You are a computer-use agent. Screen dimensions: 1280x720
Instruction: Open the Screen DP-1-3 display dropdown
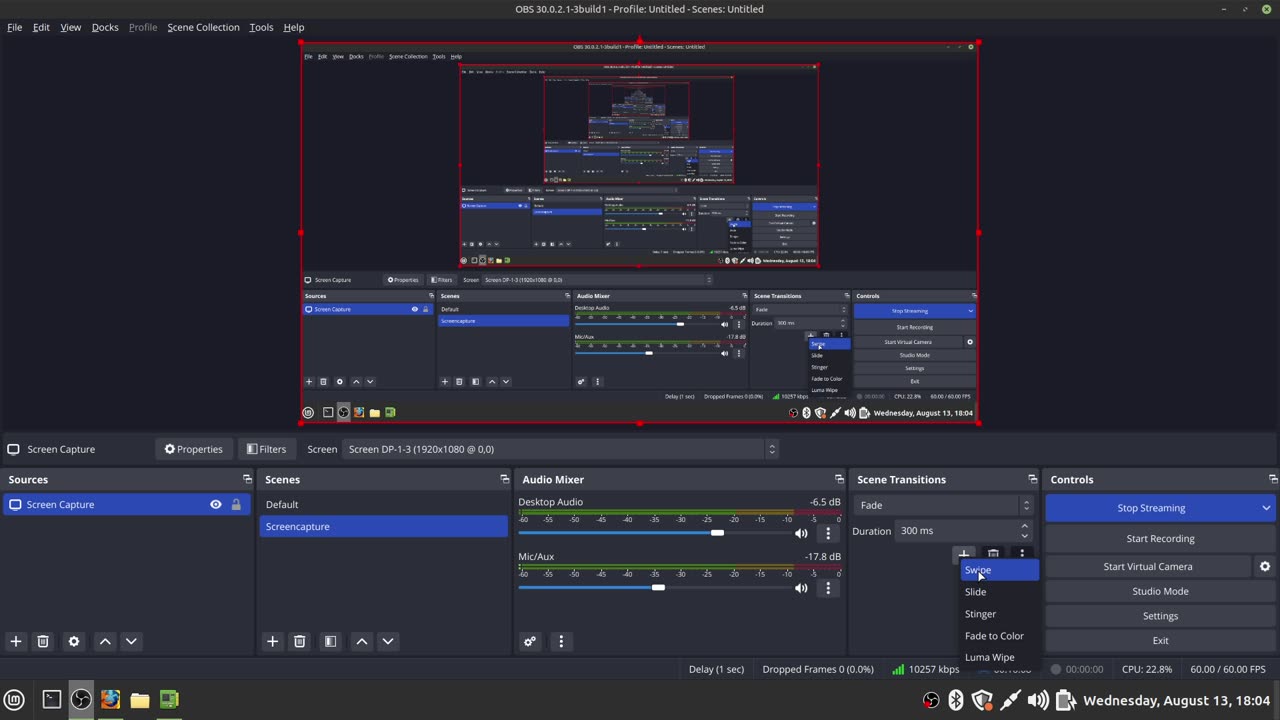click(561, 449)
